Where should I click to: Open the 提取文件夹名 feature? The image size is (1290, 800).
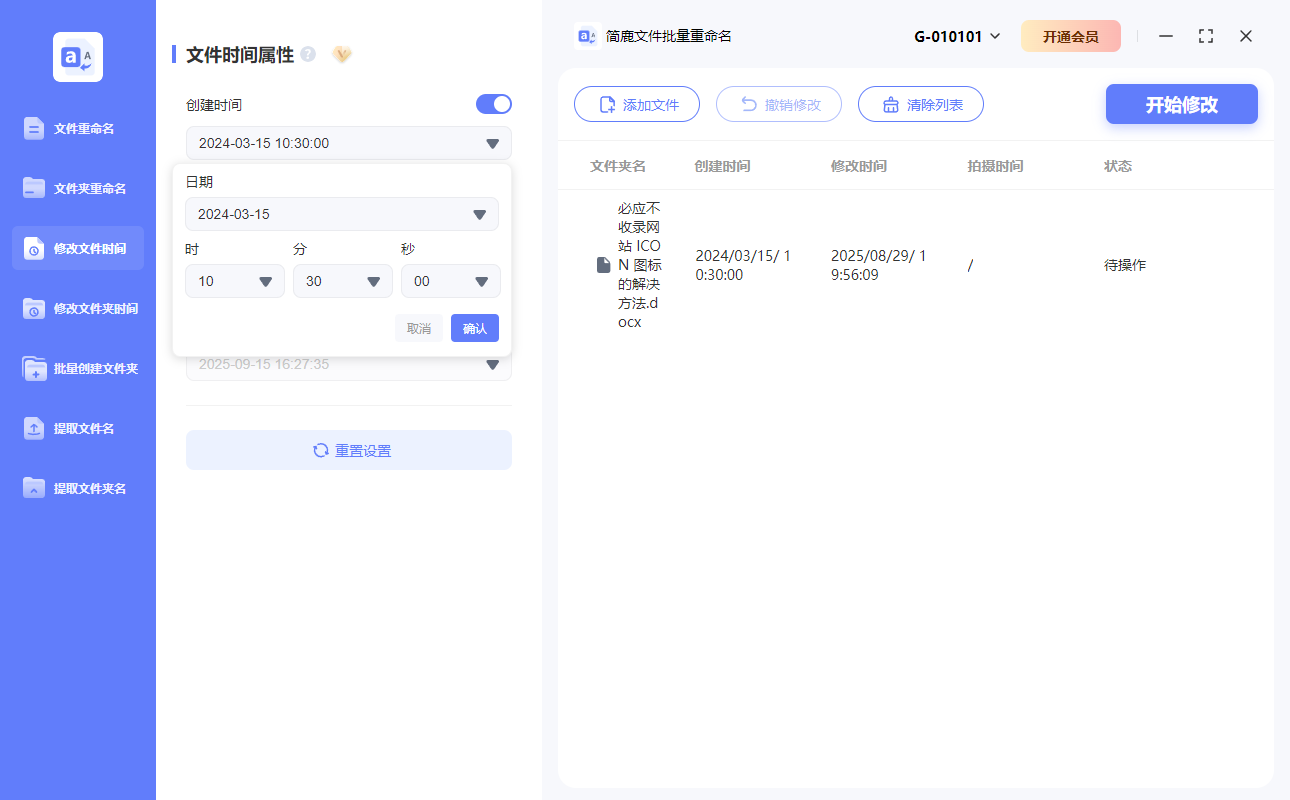(77, 488)
